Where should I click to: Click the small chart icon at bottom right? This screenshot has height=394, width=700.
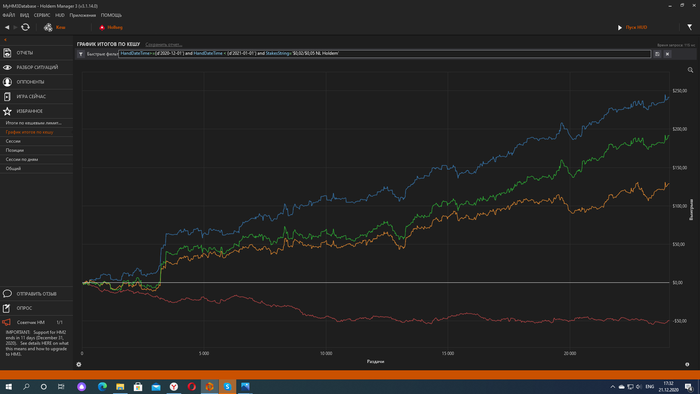tap(687, 365)
